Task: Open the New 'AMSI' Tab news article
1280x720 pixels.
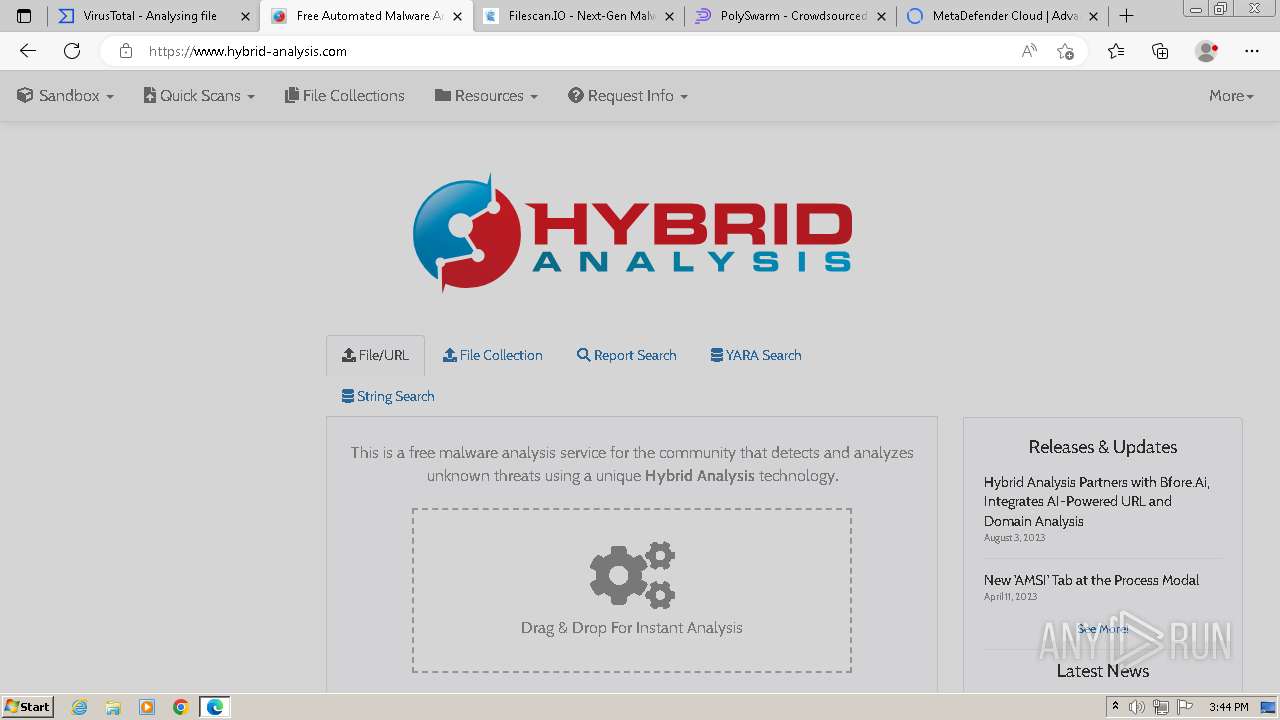Action: 1091,580
